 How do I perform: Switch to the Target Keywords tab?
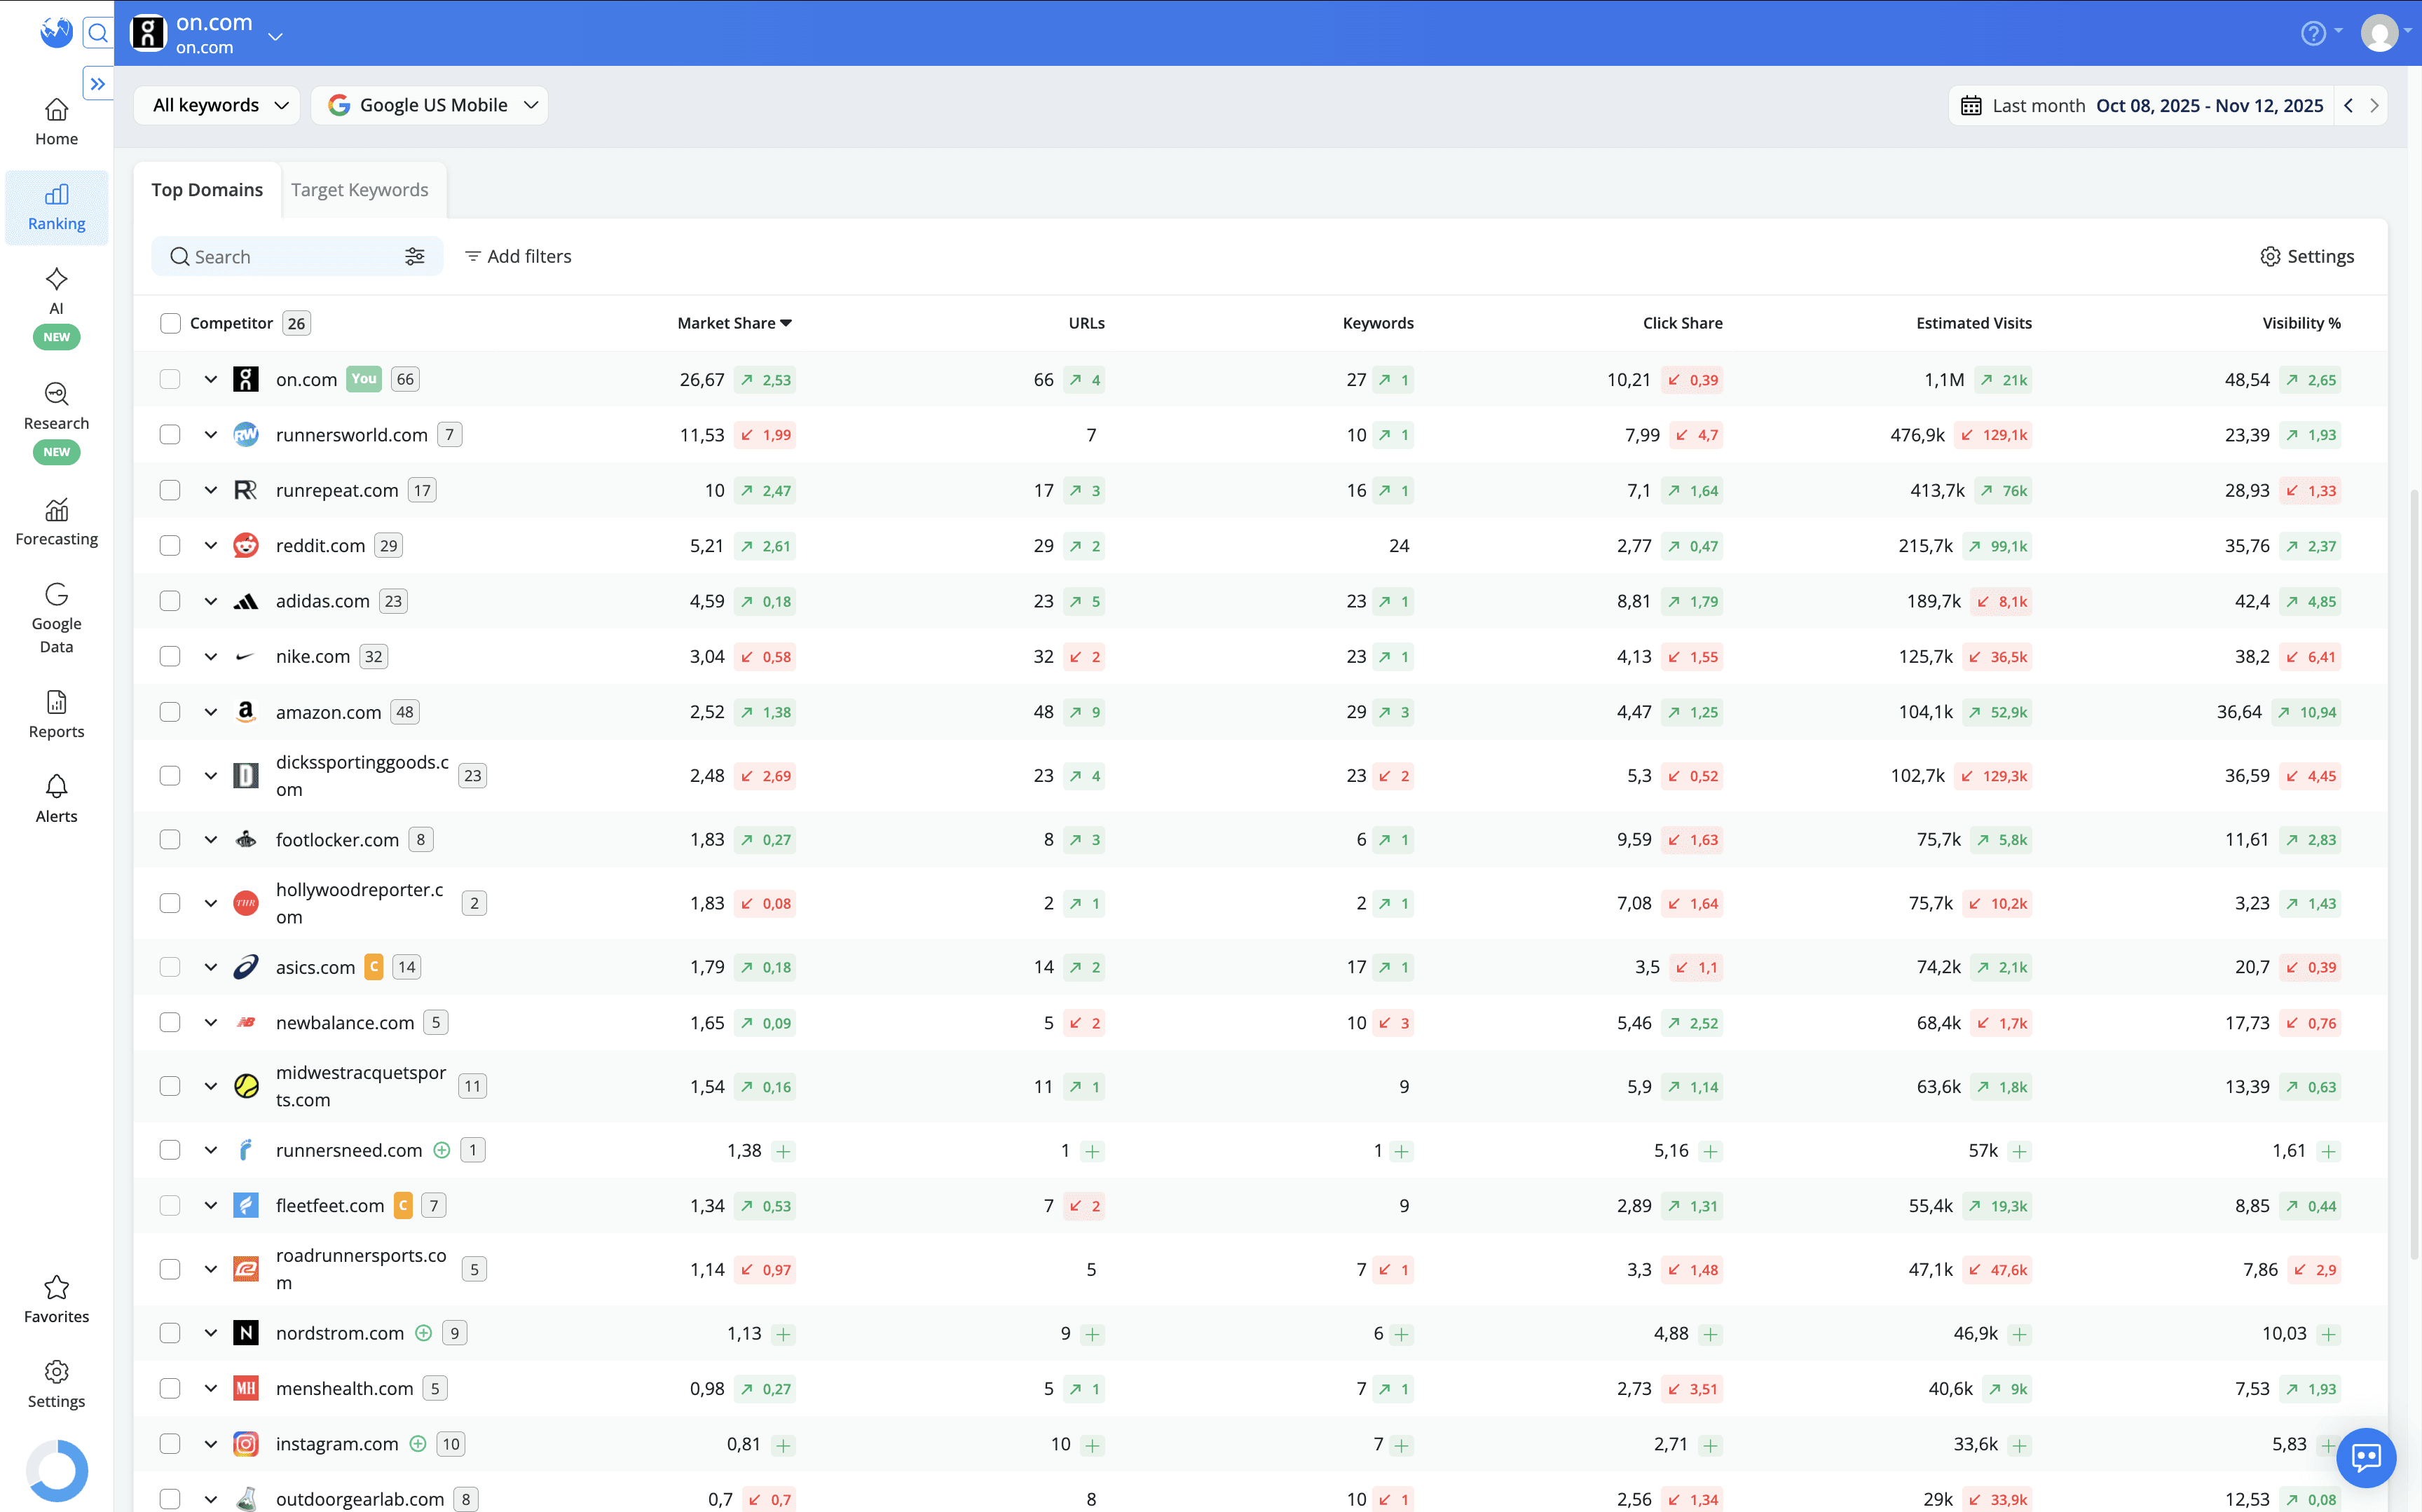(x=359, y=190)
